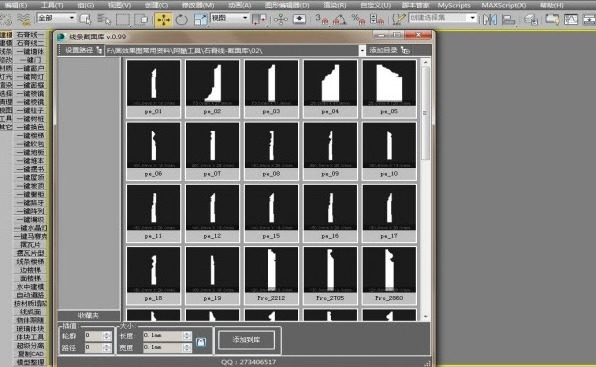Select the ps_05 profile thumbnail
596x367 pixels.
[x=389, y=88]
